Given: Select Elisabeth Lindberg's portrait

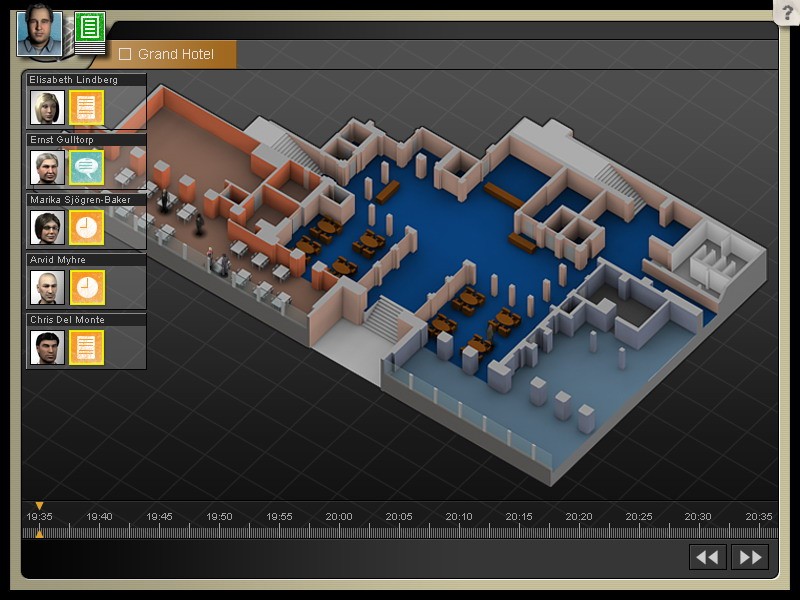Looking at the screenshot, I should [x=47, y=107].
